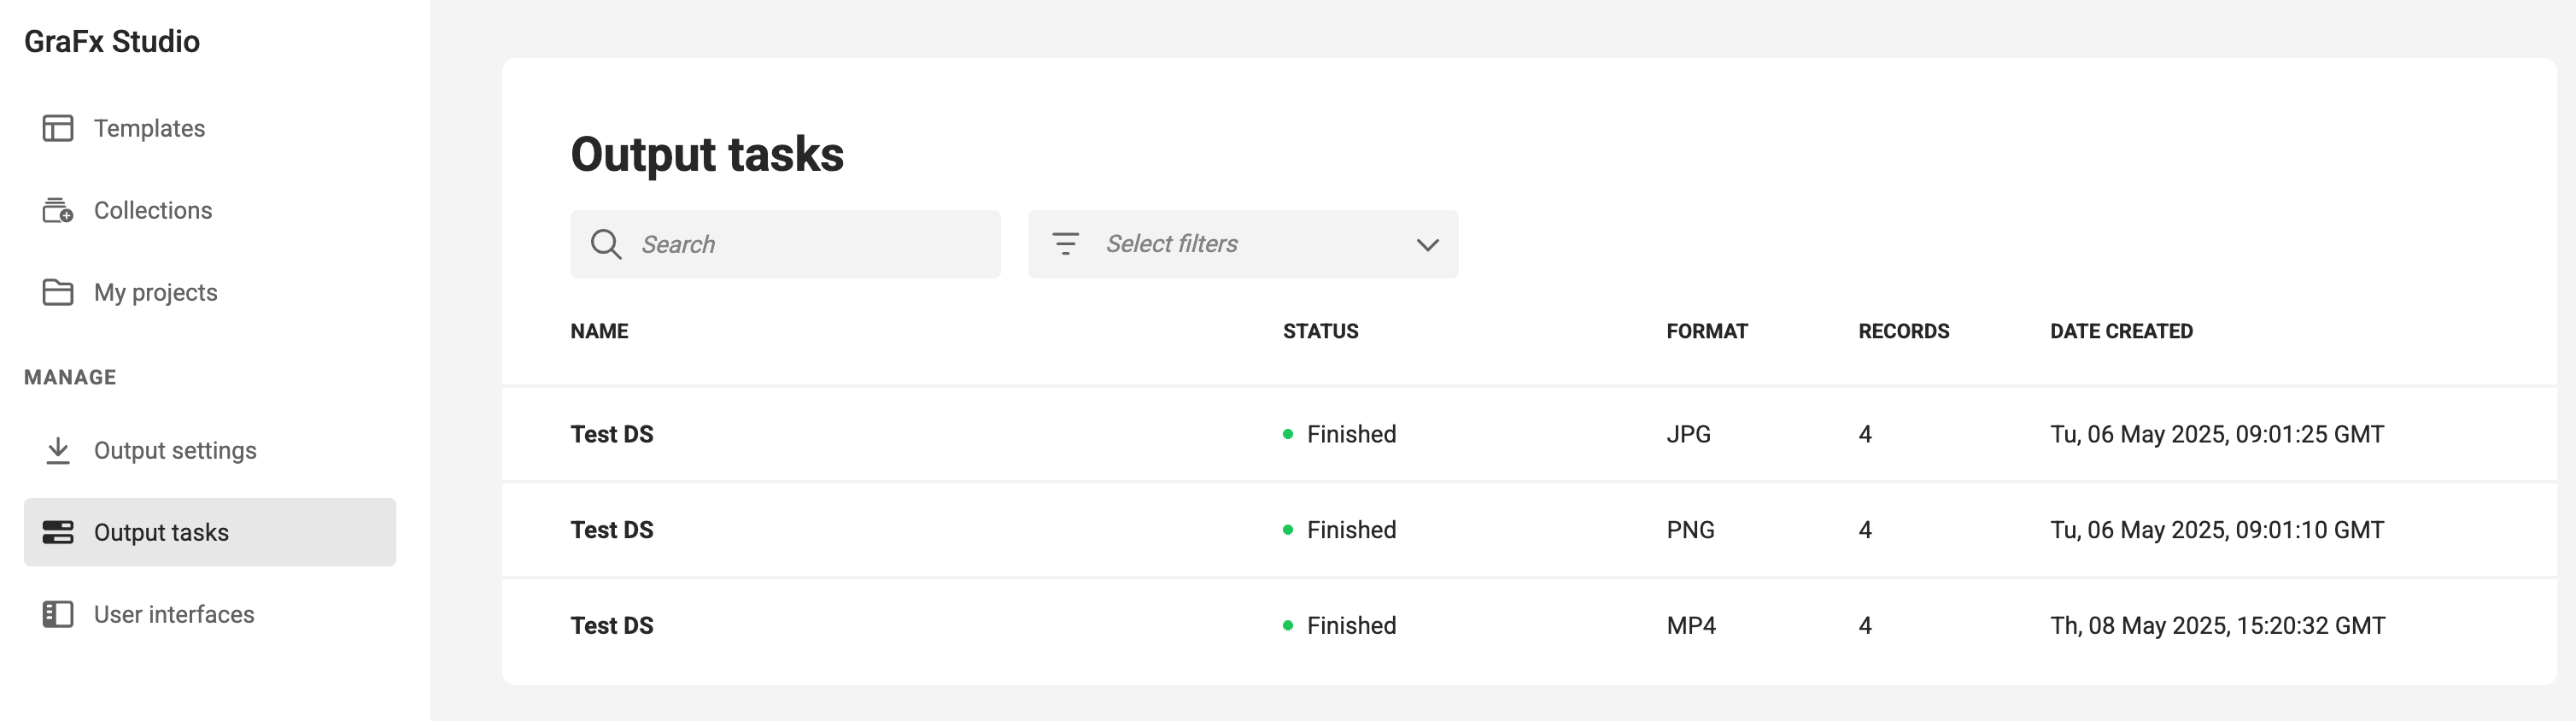The image size is (2576, 721).
Task: Sort by the Status column header
Action: [x=1320, y=331]
